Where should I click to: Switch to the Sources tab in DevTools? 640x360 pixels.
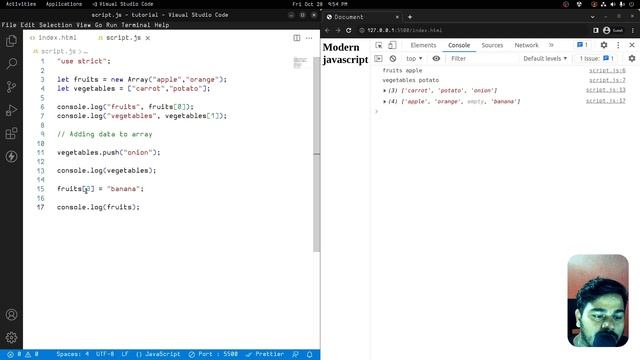tap(492, 45)
